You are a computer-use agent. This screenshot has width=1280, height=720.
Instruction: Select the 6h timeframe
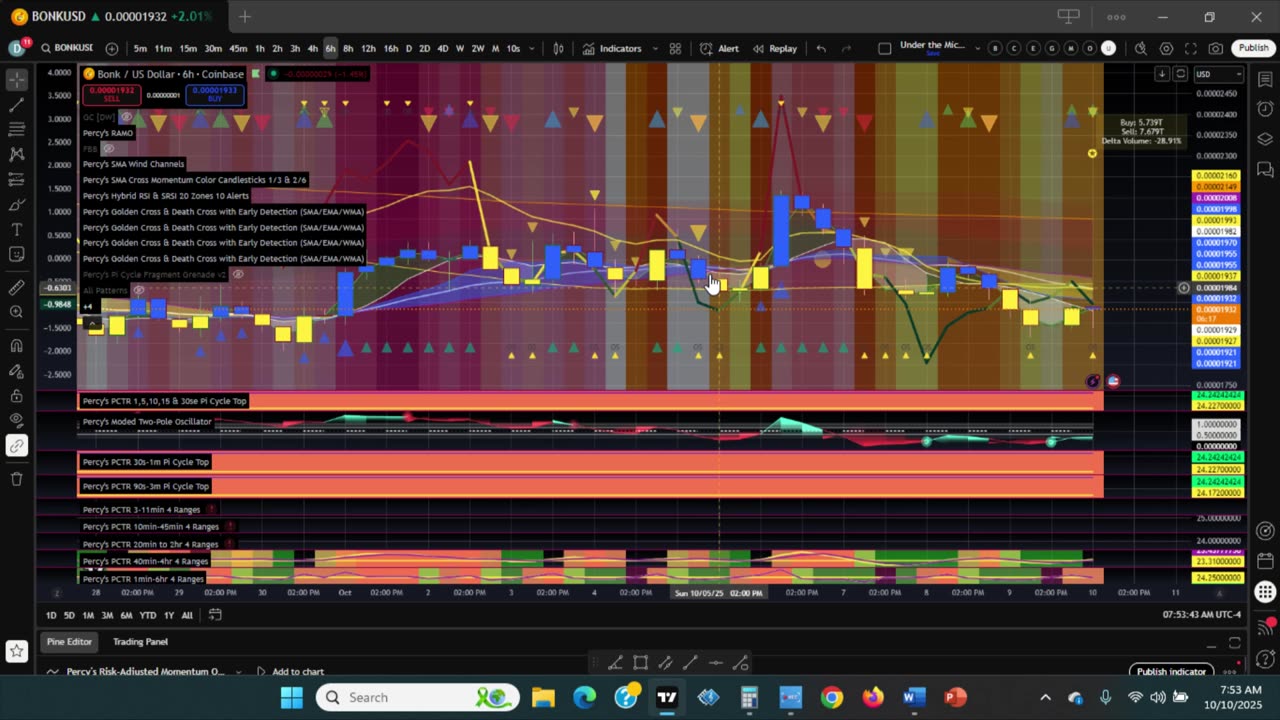coord(330,48)
